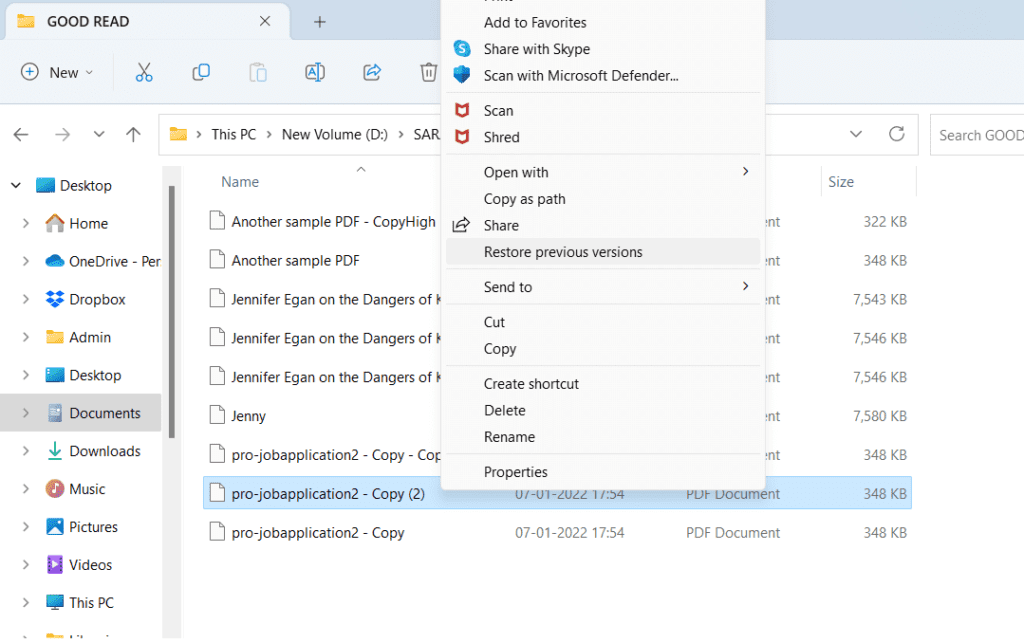Image resolution: width=1024 pixels, height=643 pixels.
Task: Choose Rename in the context menu
Action: [x=603, y=437]
